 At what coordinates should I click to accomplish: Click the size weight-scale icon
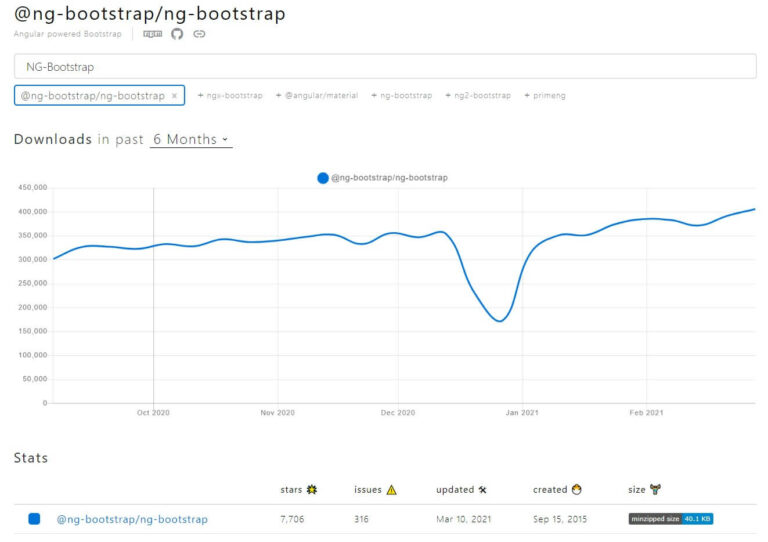655,490
